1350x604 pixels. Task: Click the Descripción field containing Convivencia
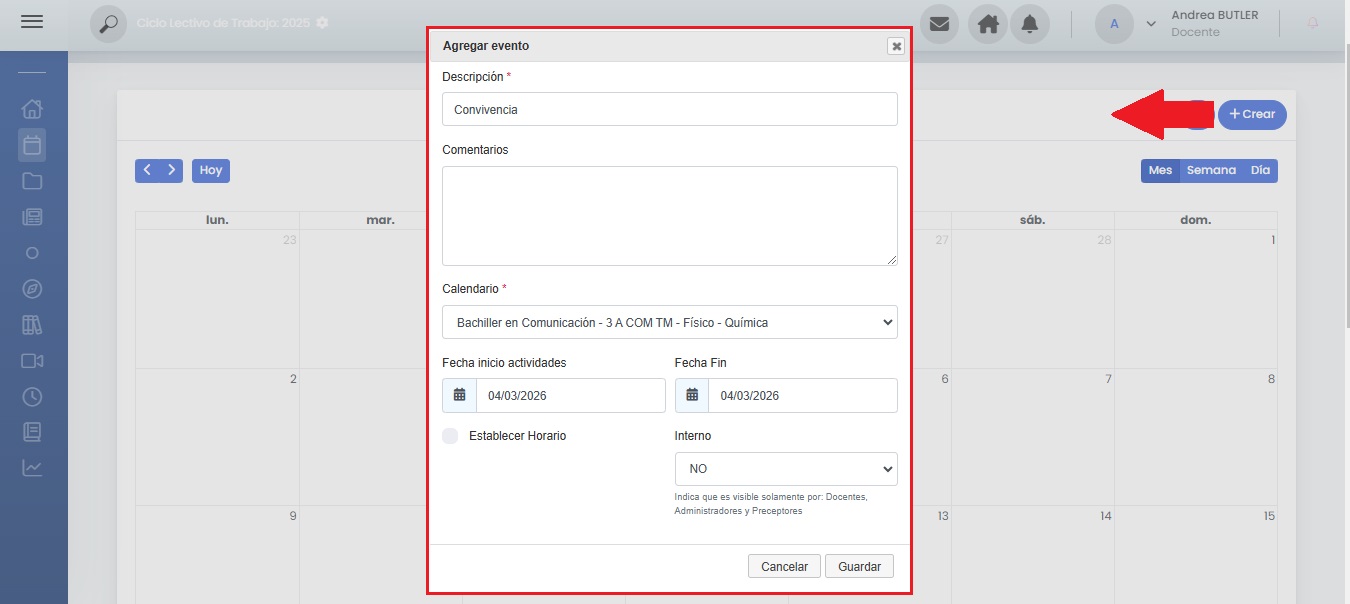[669, 109]
